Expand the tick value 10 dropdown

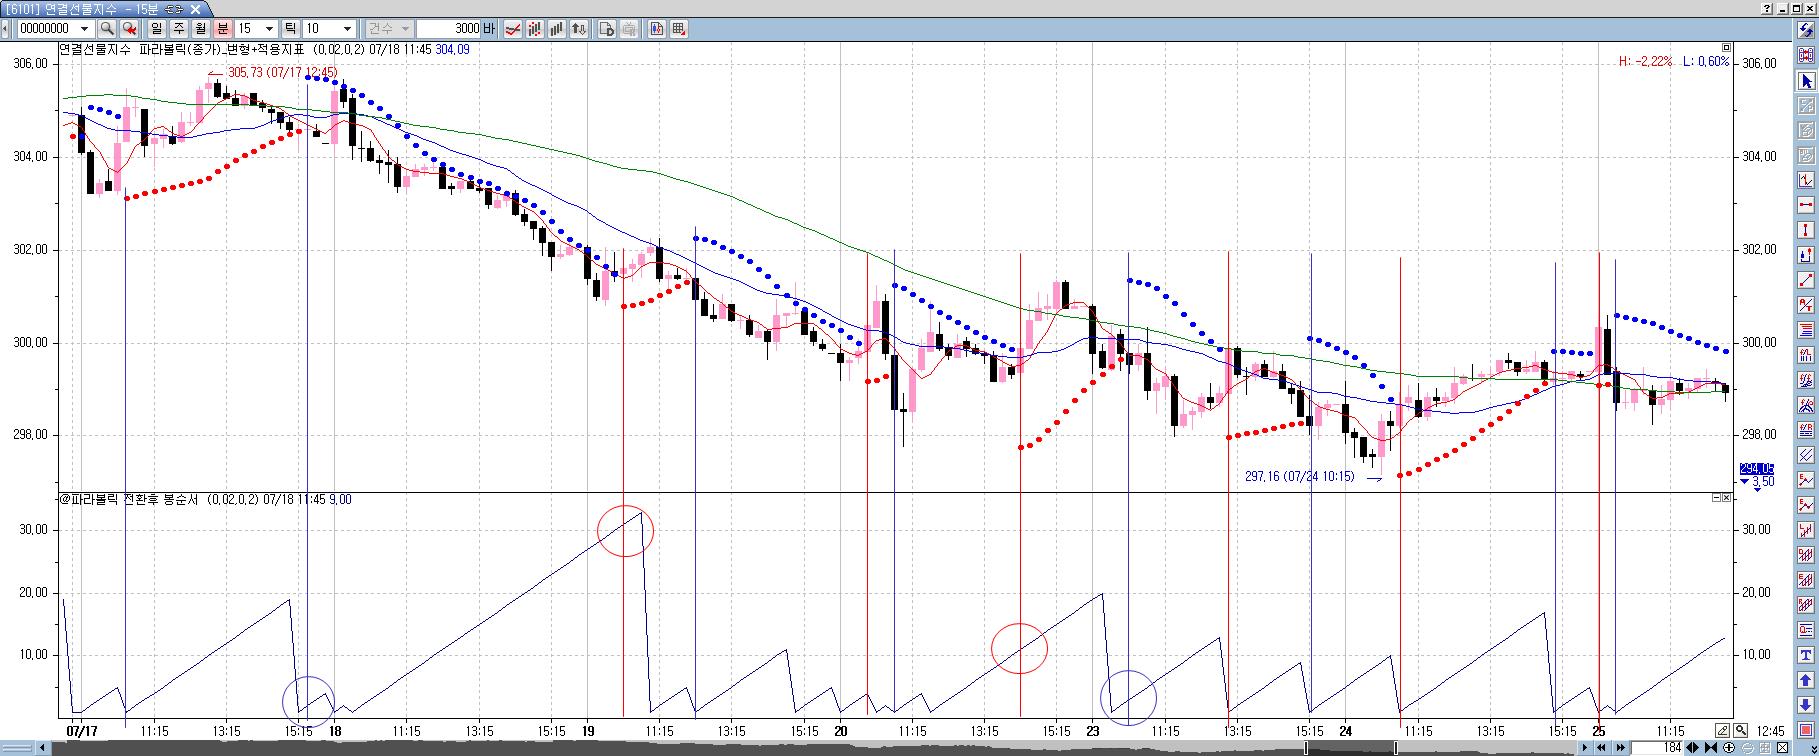coord(347,29)
